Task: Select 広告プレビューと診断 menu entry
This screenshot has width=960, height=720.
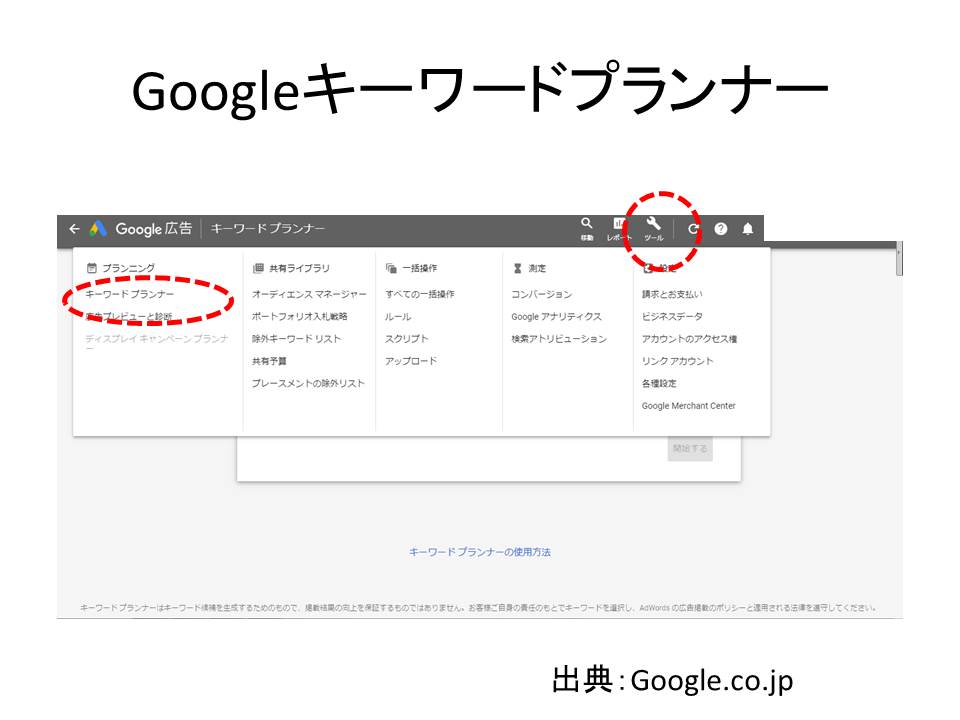Action: click(x=129, y=317)
